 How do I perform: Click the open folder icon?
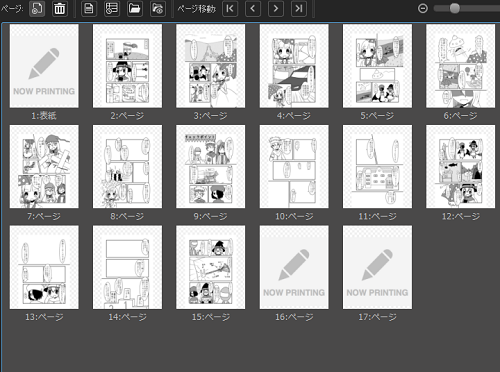click(x=135, y=8)
